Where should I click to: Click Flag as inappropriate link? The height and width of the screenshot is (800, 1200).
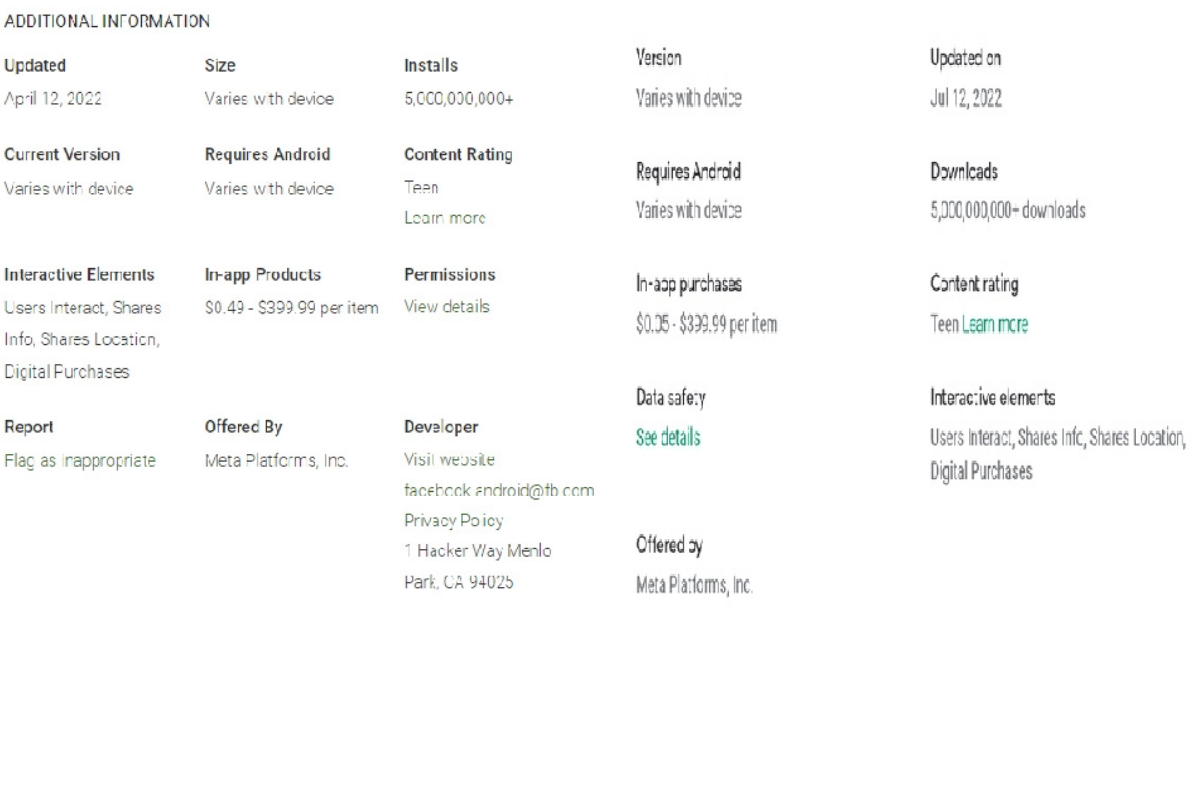(80, 461)
